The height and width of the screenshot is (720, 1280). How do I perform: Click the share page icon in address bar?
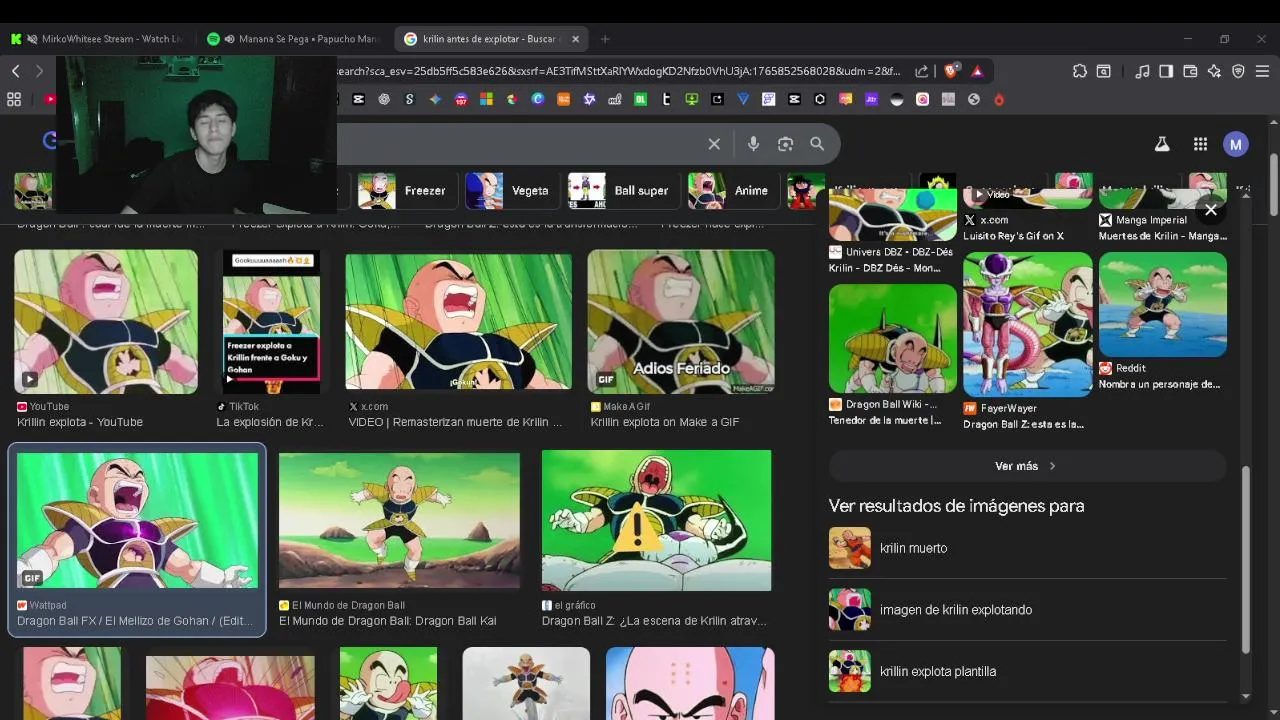pos(921,71)
